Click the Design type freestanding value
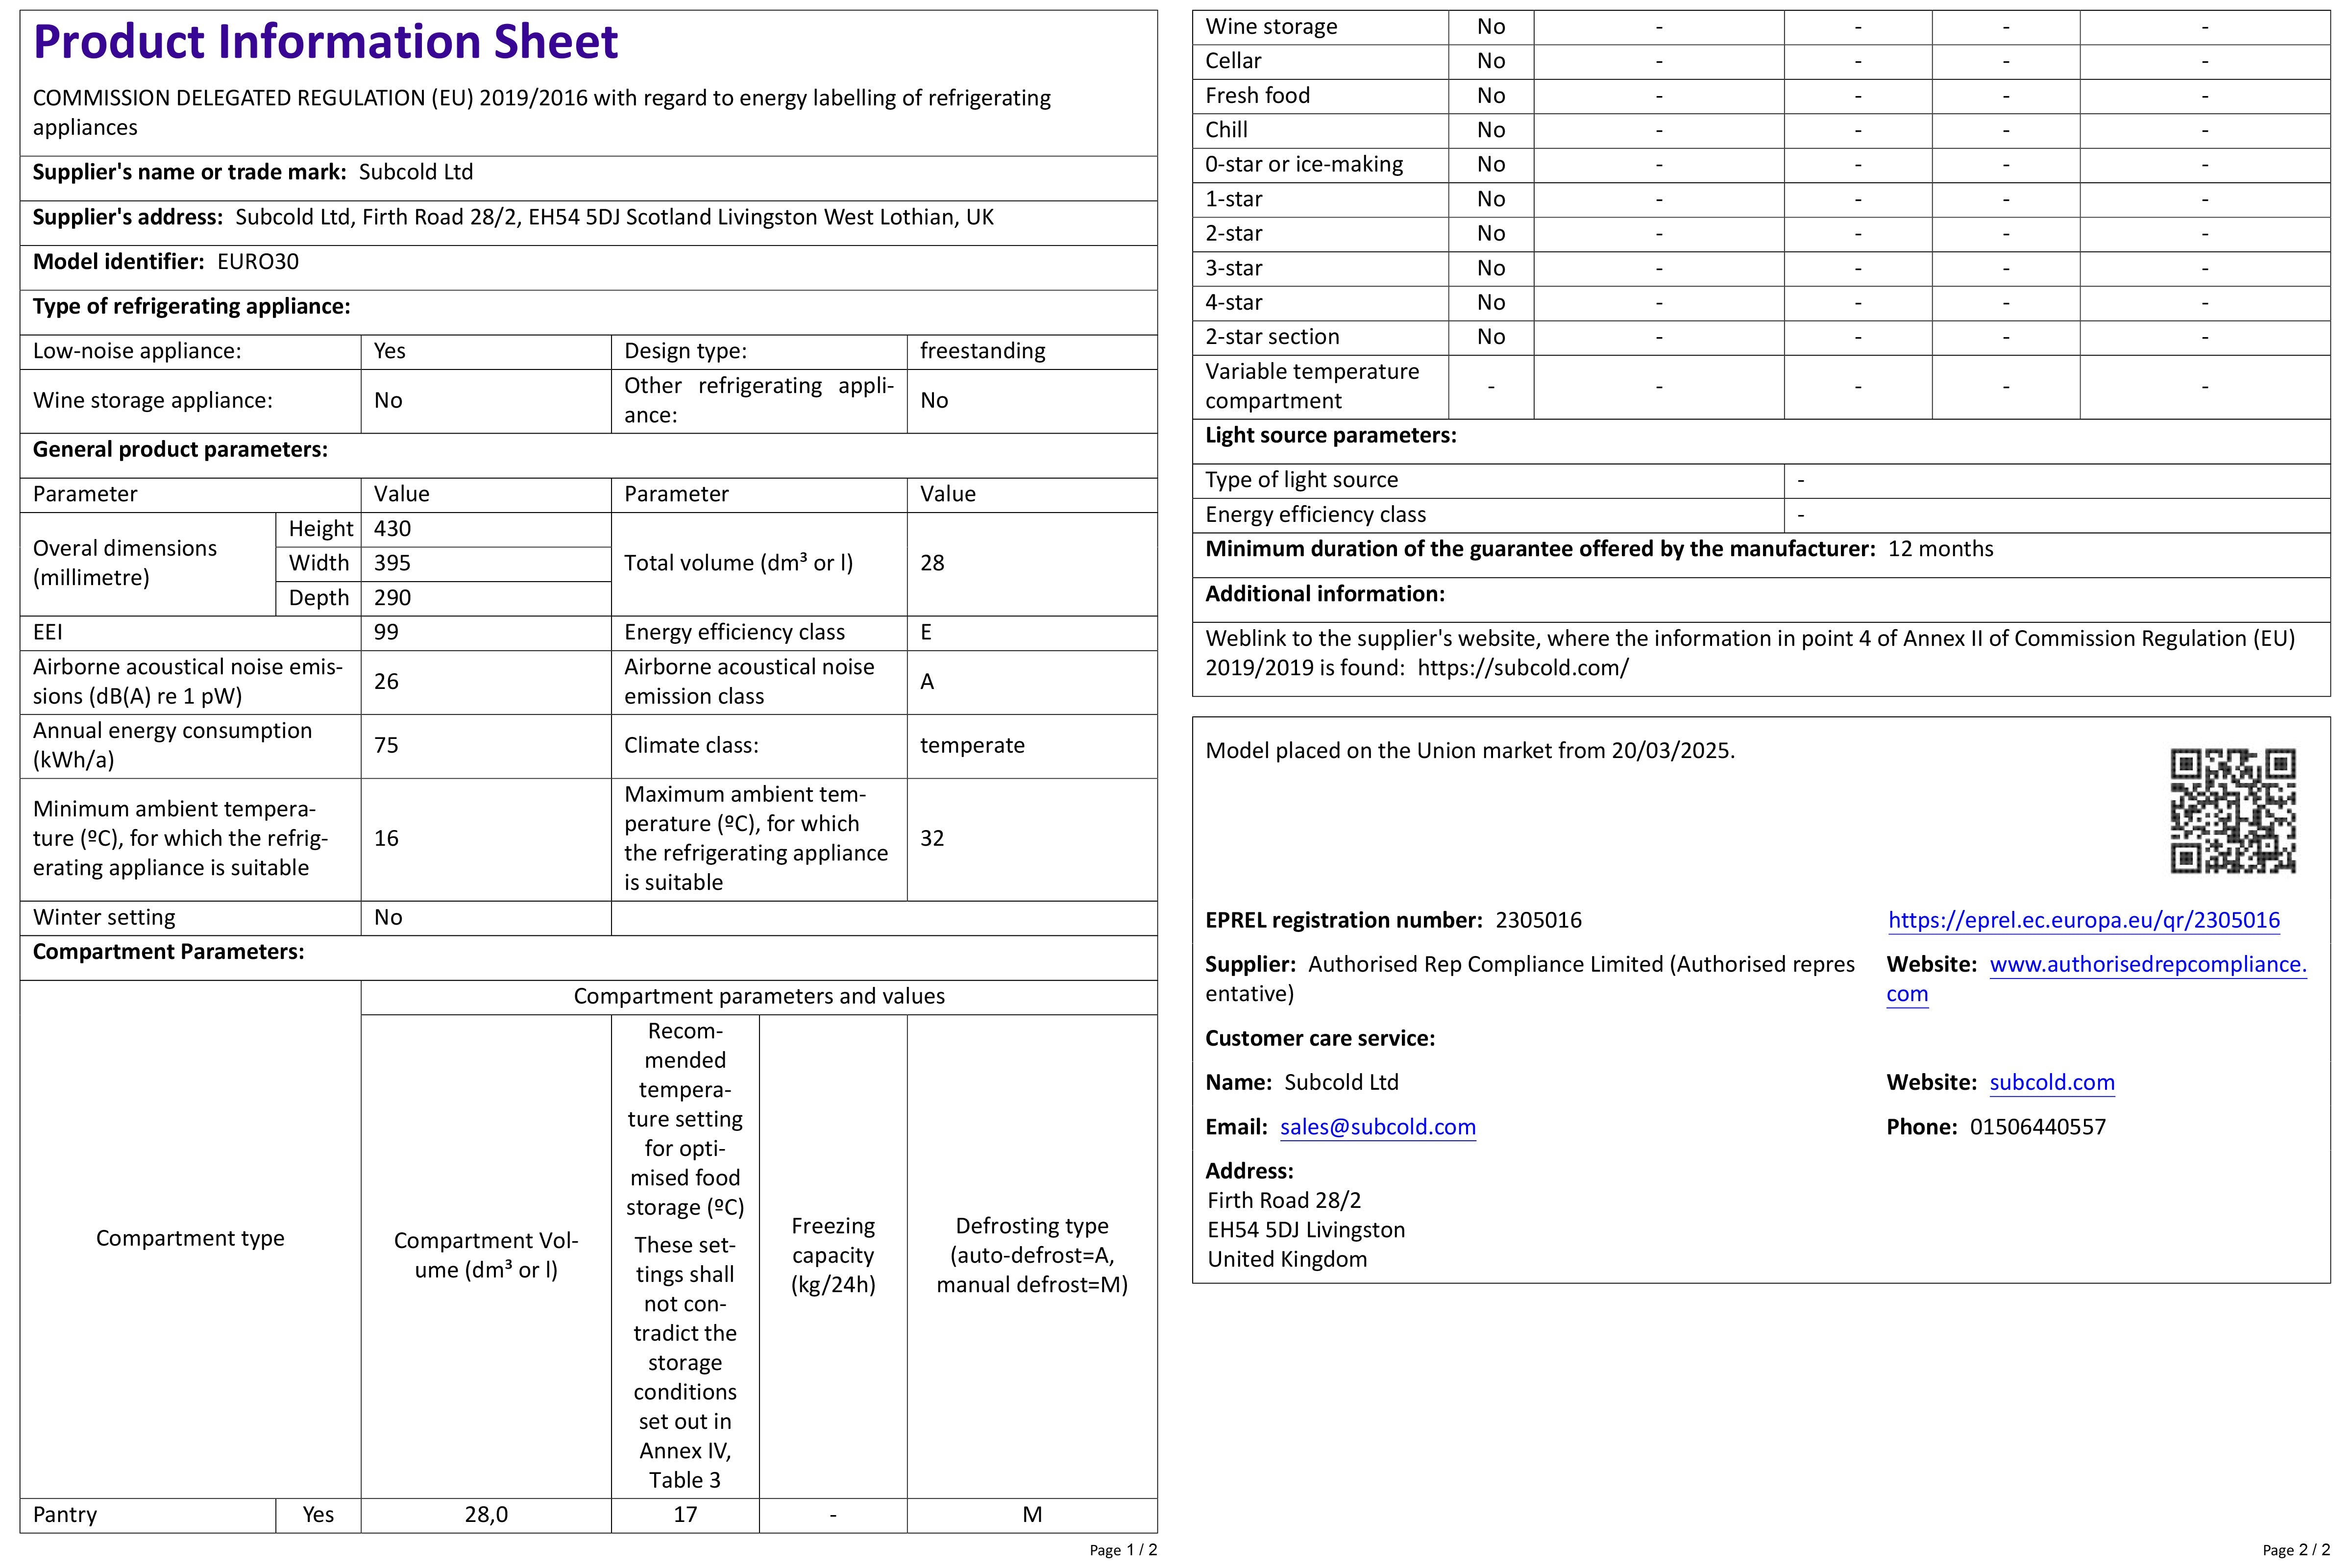This screenshot has width=2352, height=1568. [x=982, y=351]
